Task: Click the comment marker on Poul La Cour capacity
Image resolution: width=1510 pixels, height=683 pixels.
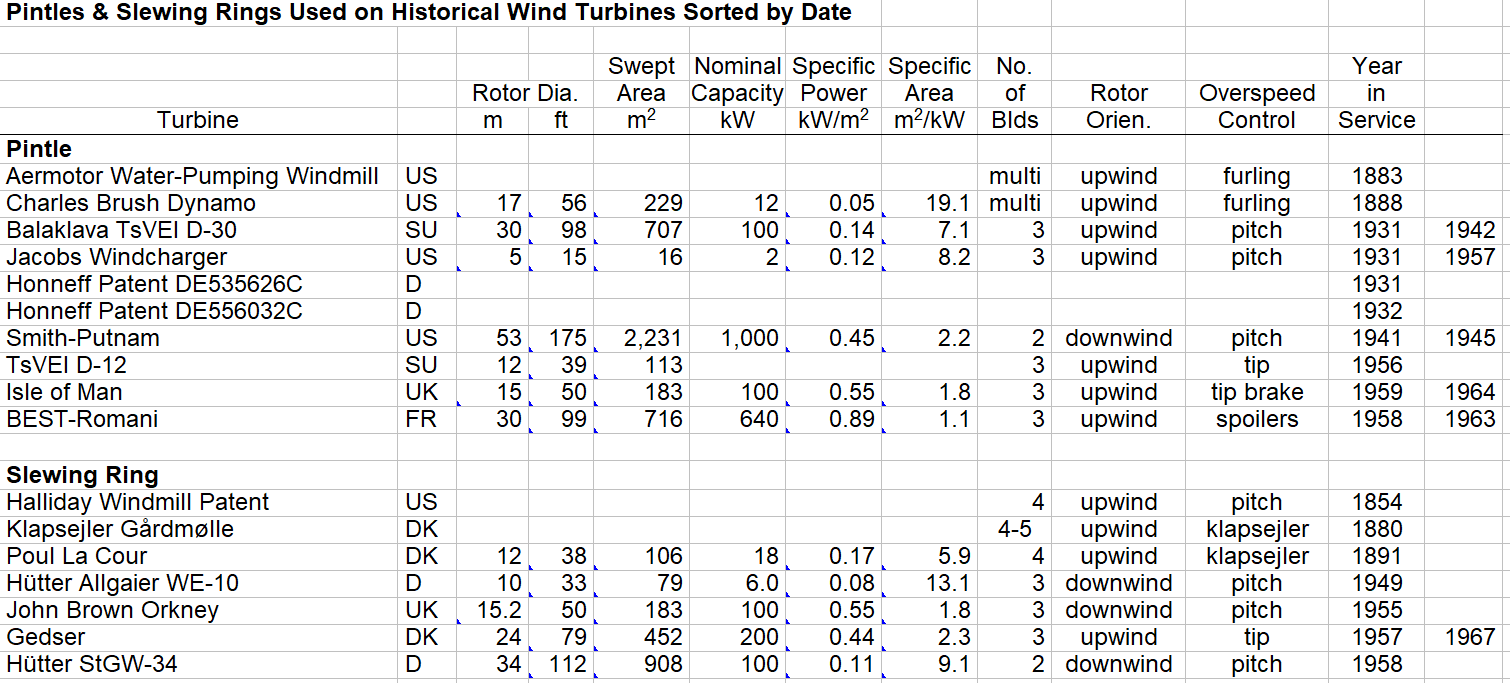Action: click(x=787, y=566)
